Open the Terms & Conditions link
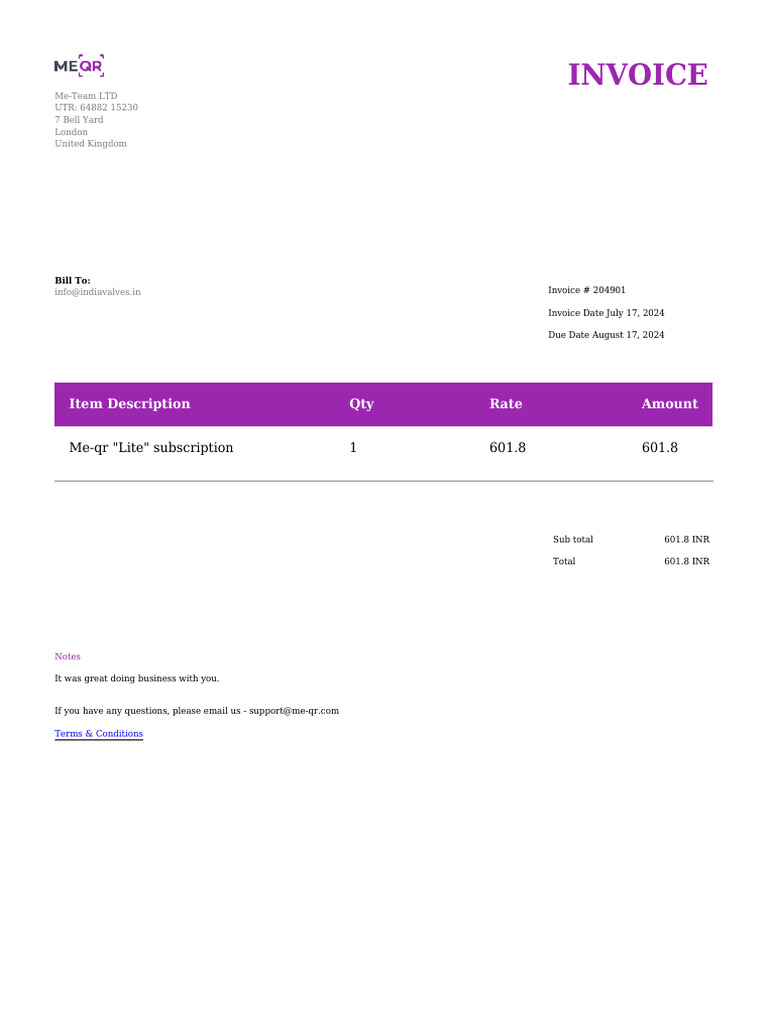Viewport: 768px width, 1024px height. pos(99,733)
